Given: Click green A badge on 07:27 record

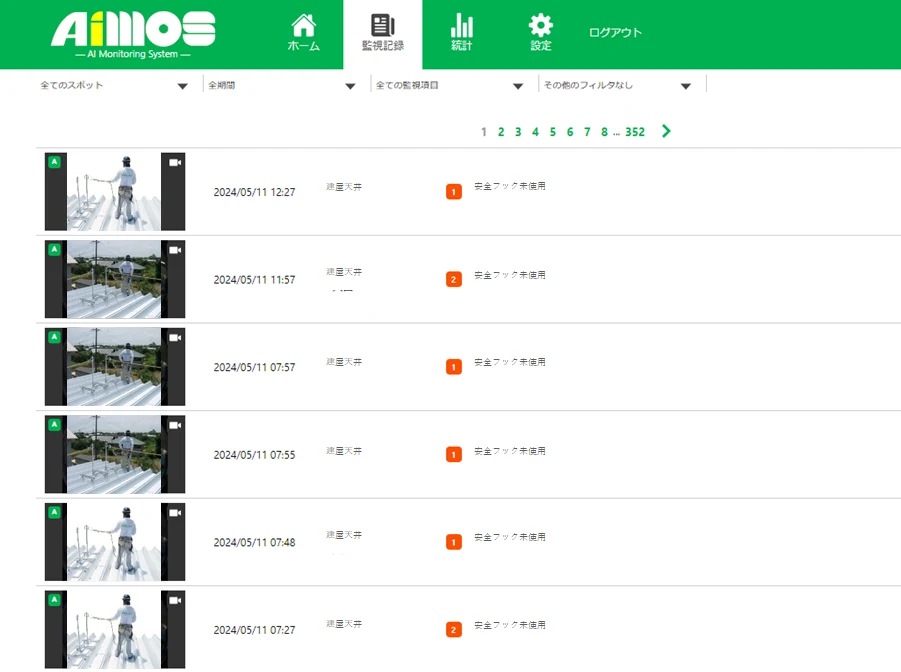Looking at the screenshot, I should tap(55, 600).
